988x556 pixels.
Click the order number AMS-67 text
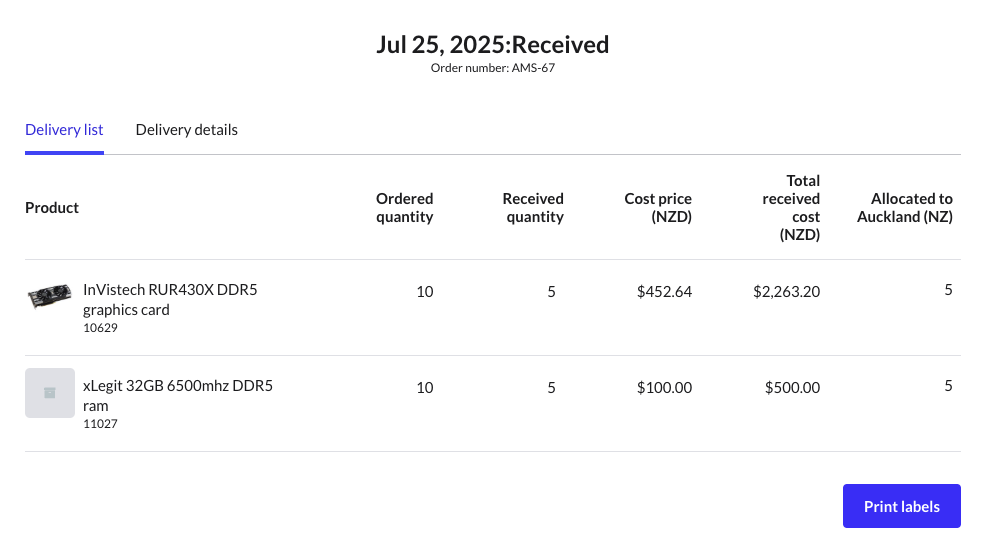pyautogui.click(x=492, y=68)
